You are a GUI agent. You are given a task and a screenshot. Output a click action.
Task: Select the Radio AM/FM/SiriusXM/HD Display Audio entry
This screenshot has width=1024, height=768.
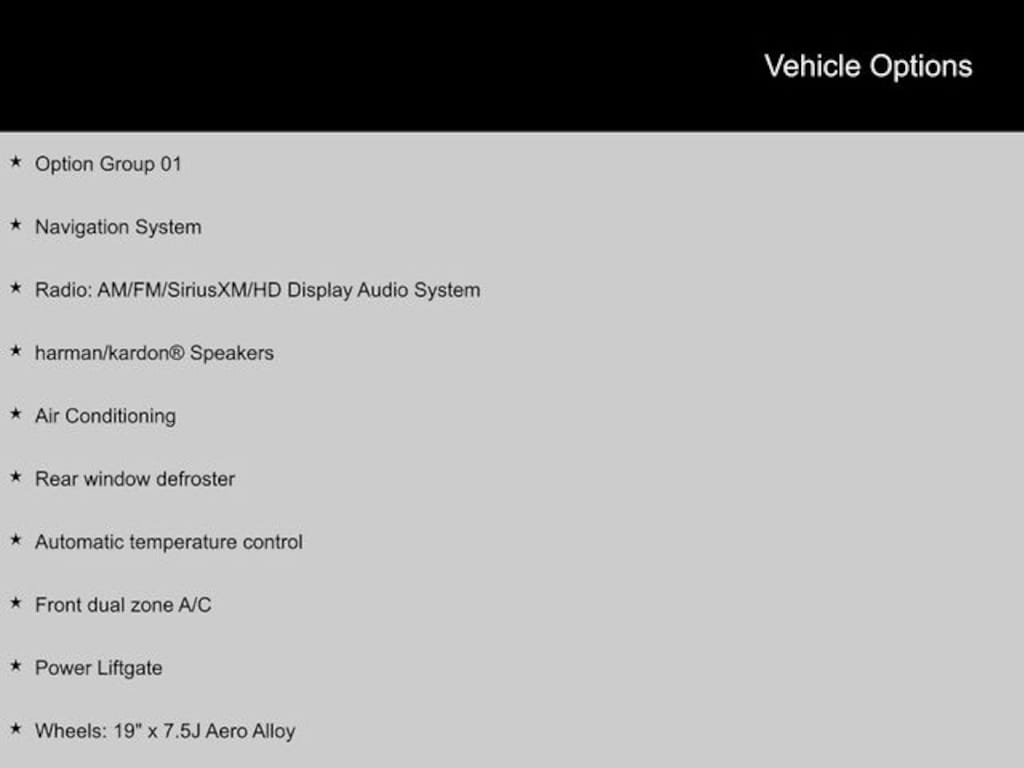tap(257, 290)
